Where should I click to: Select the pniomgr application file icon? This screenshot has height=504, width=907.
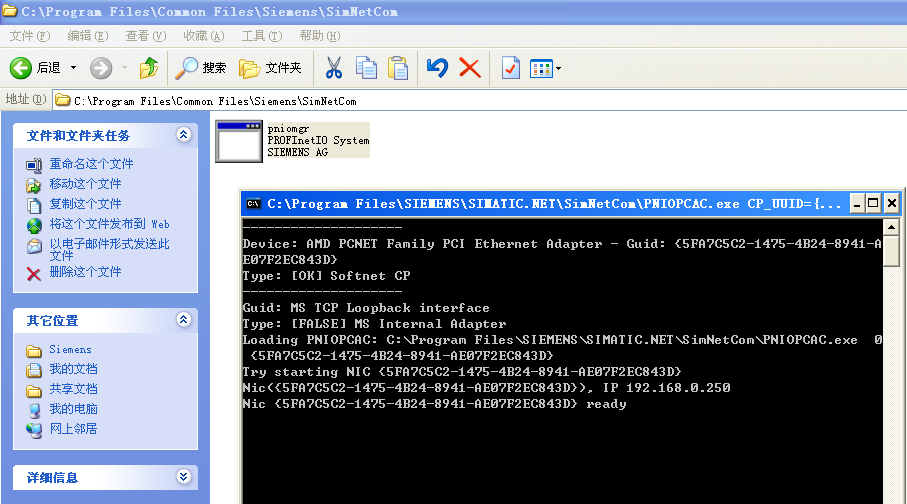point(239,141)
